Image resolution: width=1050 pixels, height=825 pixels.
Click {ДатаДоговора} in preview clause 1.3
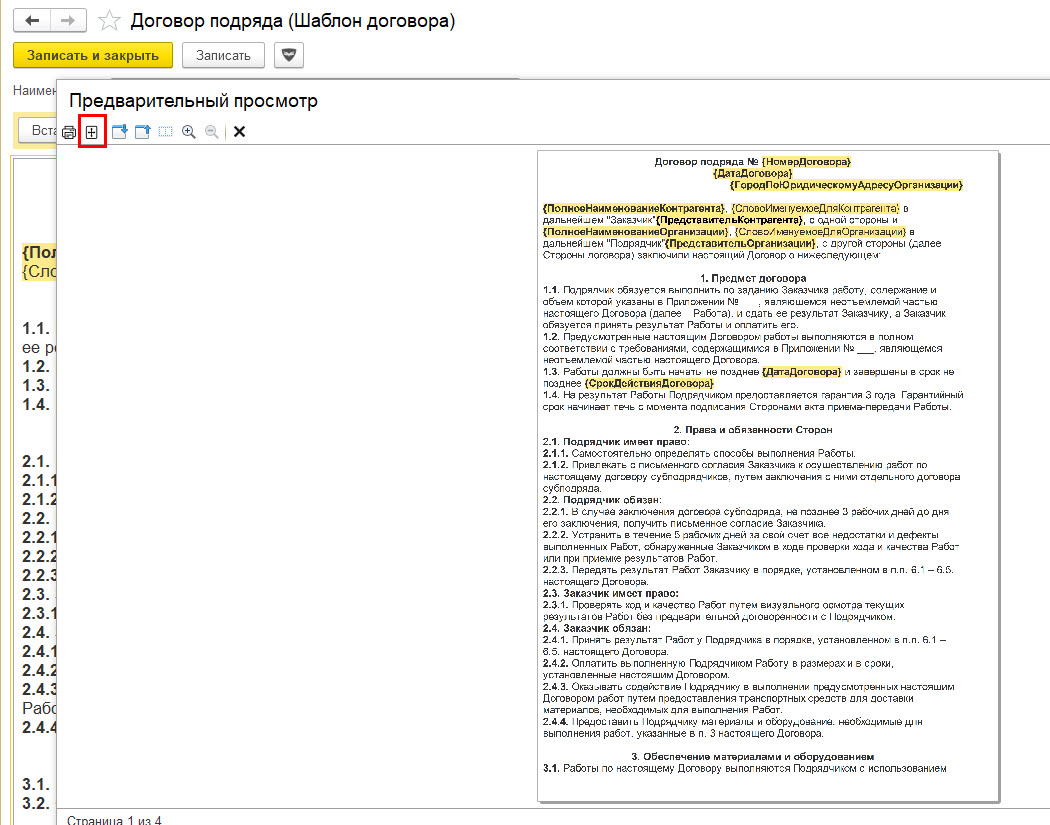(x=801, y=372)
